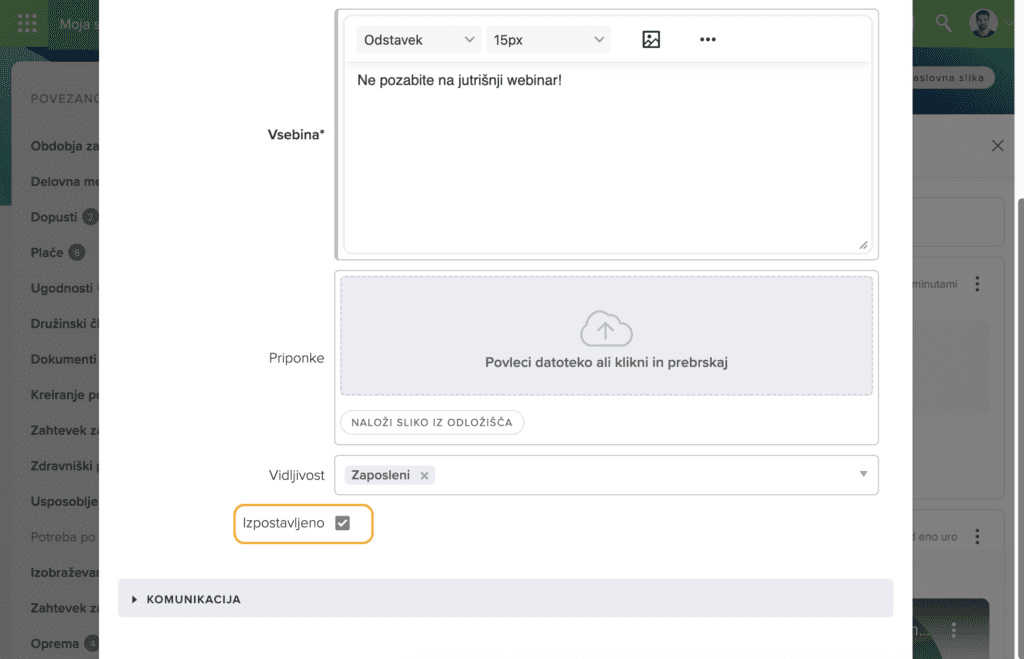Click into the Vsebina text editor area
This screenshot has width=1024, height=659.
pyautogui.click(x=605, y=160)
